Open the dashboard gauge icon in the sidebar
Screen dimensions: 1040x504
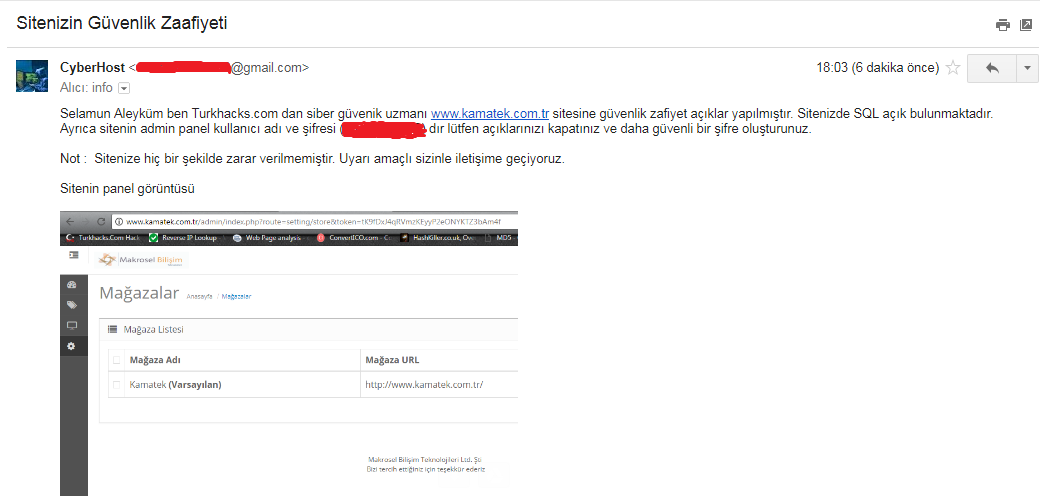[72, 284]
